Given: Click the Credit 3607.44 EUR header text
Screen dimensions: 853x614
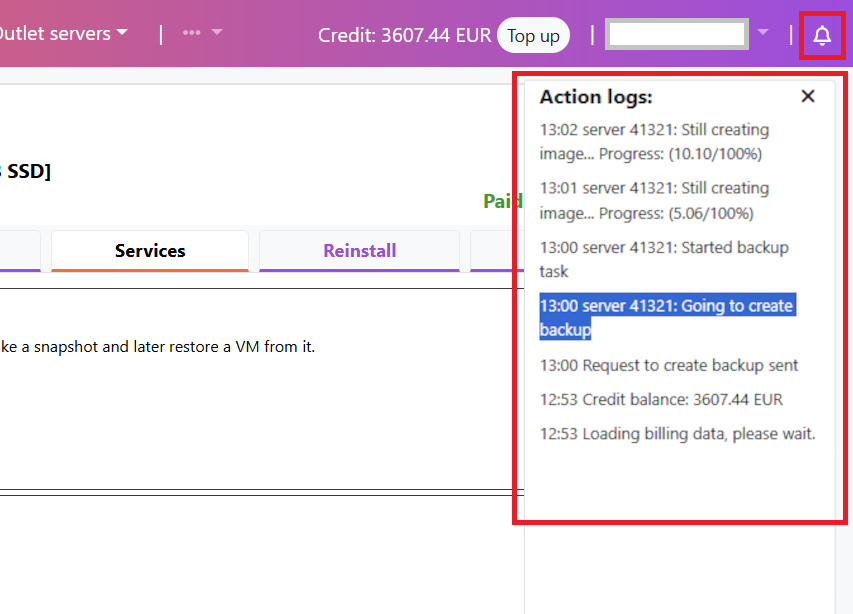Looking at the screenshot, I should (x=404, y=35).
